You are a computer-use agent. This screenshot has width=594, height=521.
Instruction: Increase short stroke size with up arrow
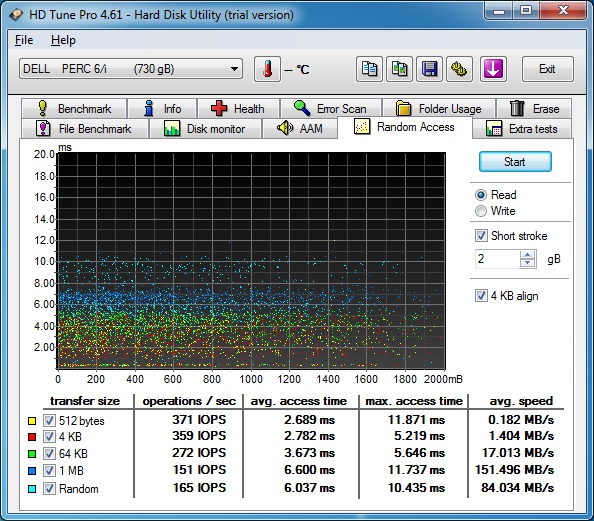click(527, 255)
